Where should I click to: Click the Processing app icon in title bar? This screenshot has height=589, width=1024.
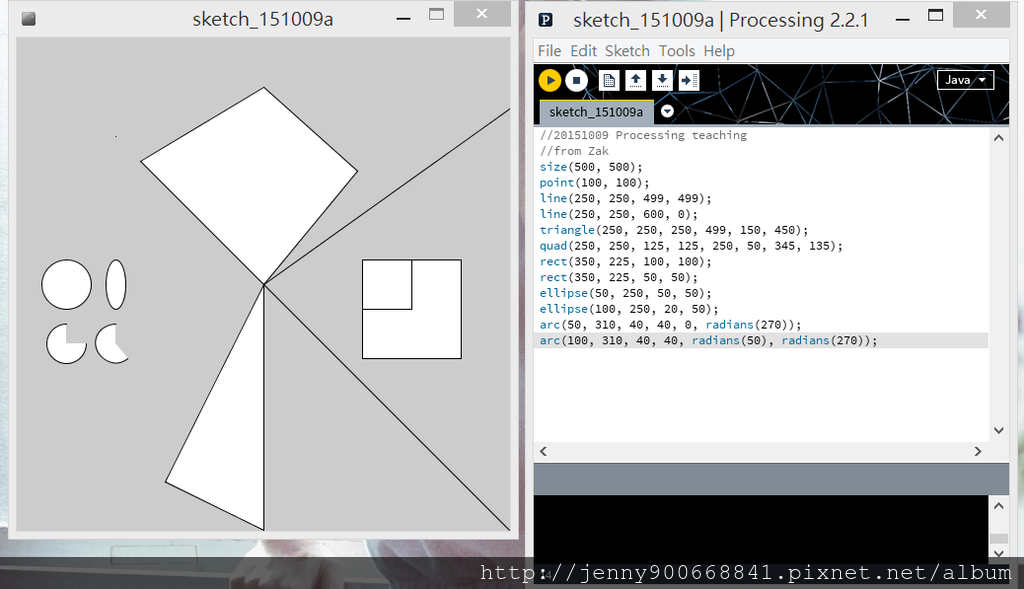pyautogui.click(x=546, y=20)
